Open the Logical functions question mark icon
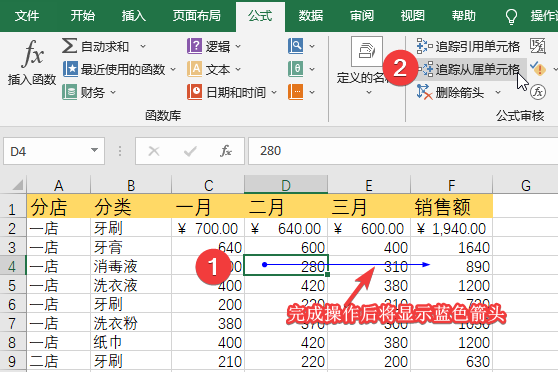The image size is (558, 372). (194, 46)
